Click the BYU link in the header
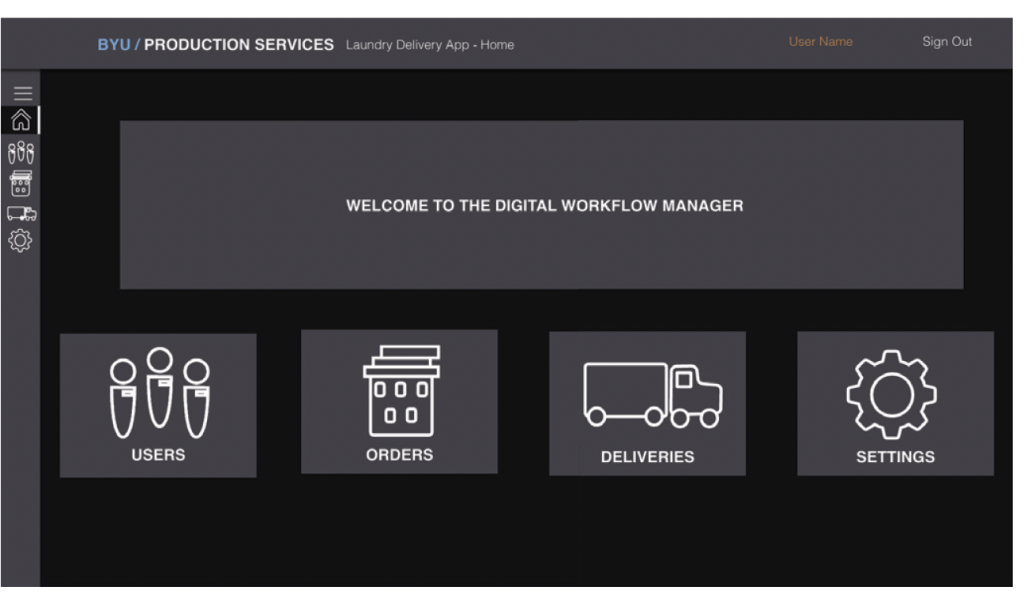Screen dimensions: 1024x613 pos(113,45)
